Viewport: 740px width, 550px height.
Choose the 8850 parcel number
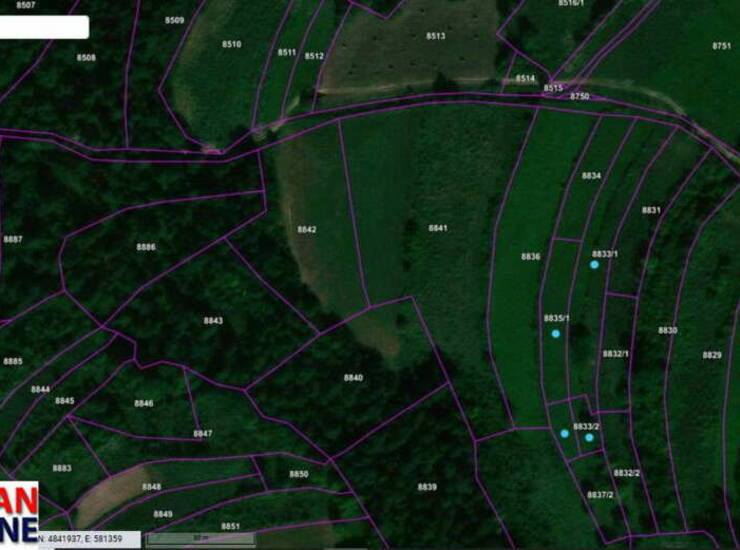(299, 474)
